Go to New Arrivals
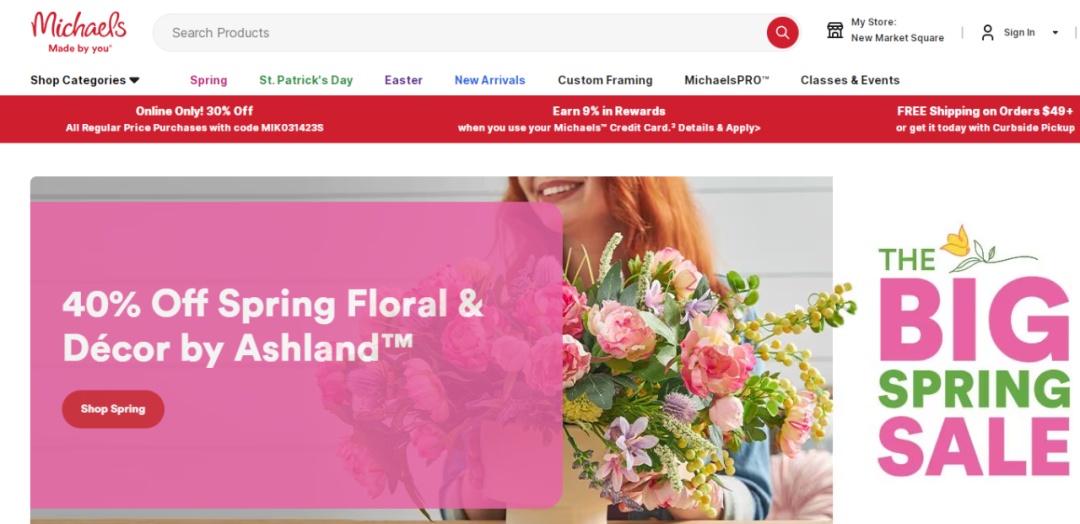The height and width of the screenshot is (524, 1080). pos(490,80)
